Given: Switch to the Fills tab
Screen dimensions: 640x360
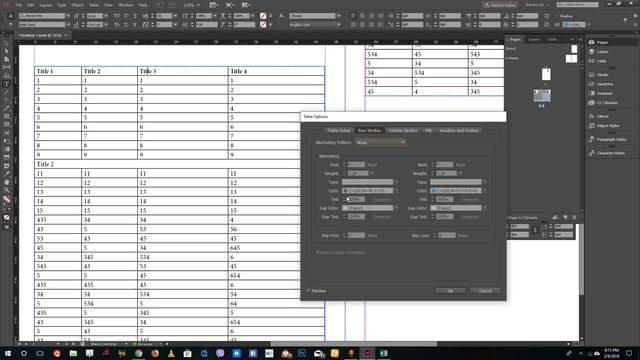Looking at the screenshot, I should 429,131.
